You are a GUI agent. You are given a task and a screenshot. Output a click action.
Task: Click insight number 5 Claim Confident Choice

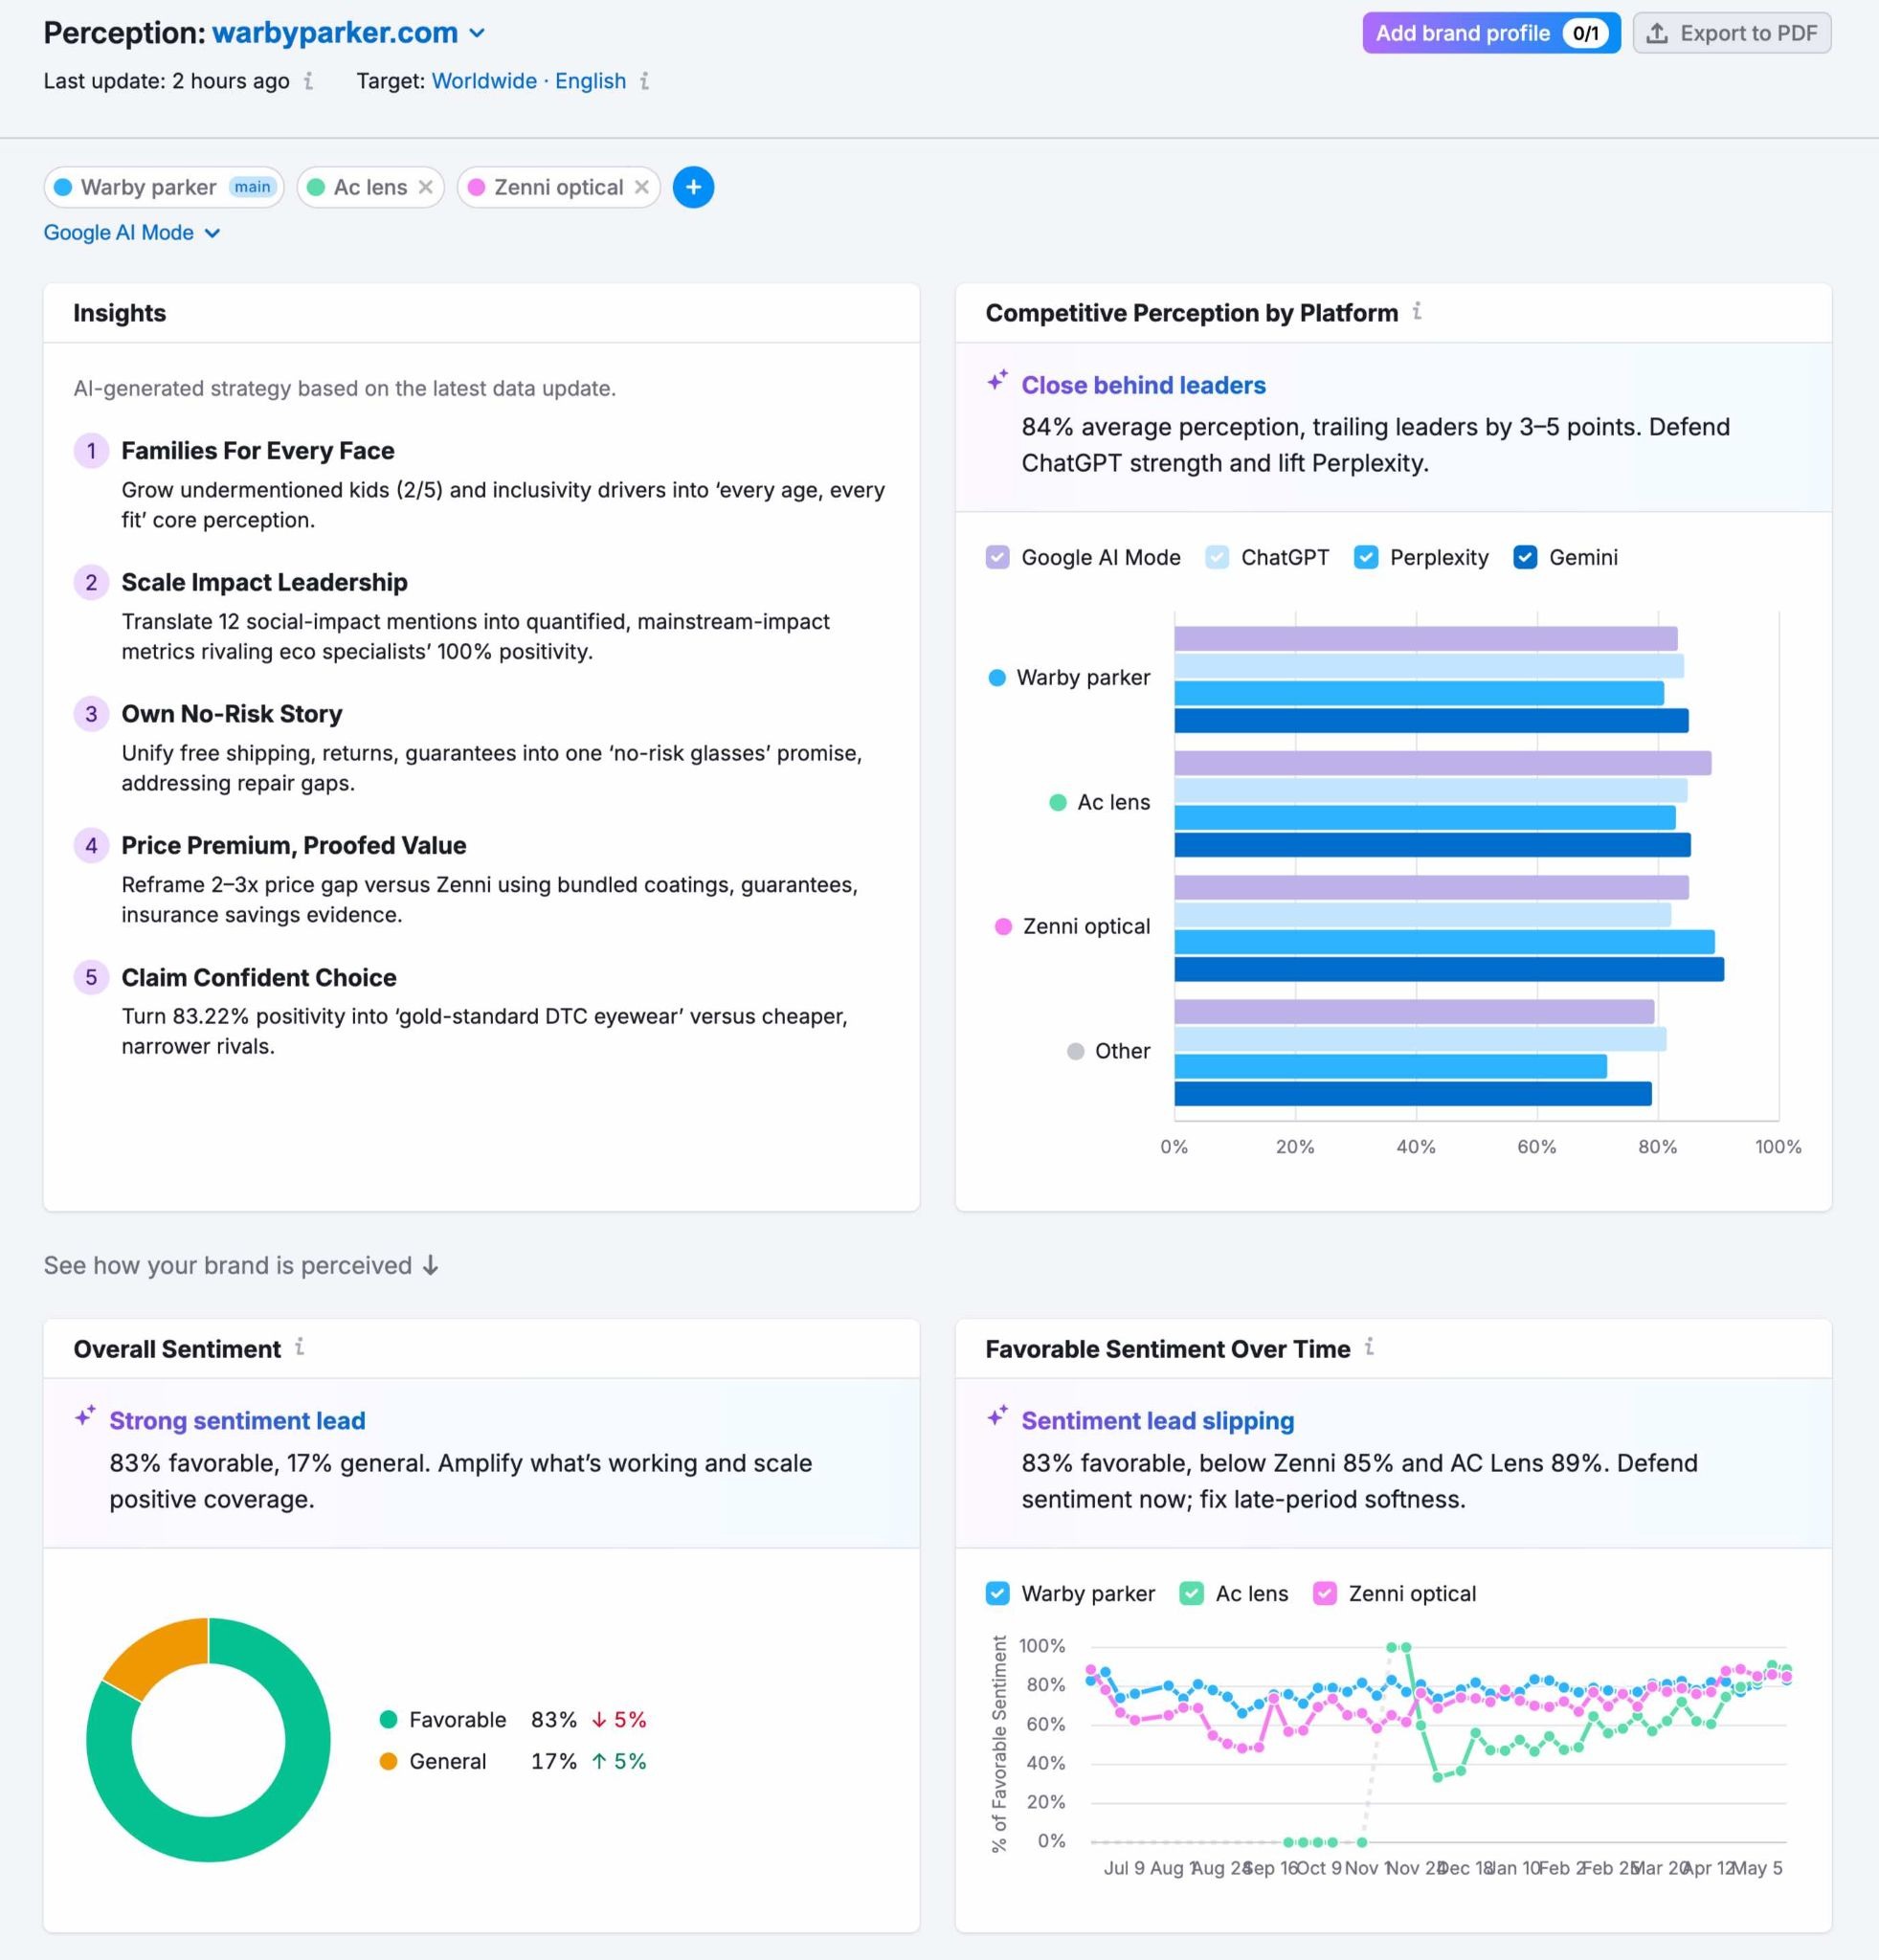click(x=258, y=977)
